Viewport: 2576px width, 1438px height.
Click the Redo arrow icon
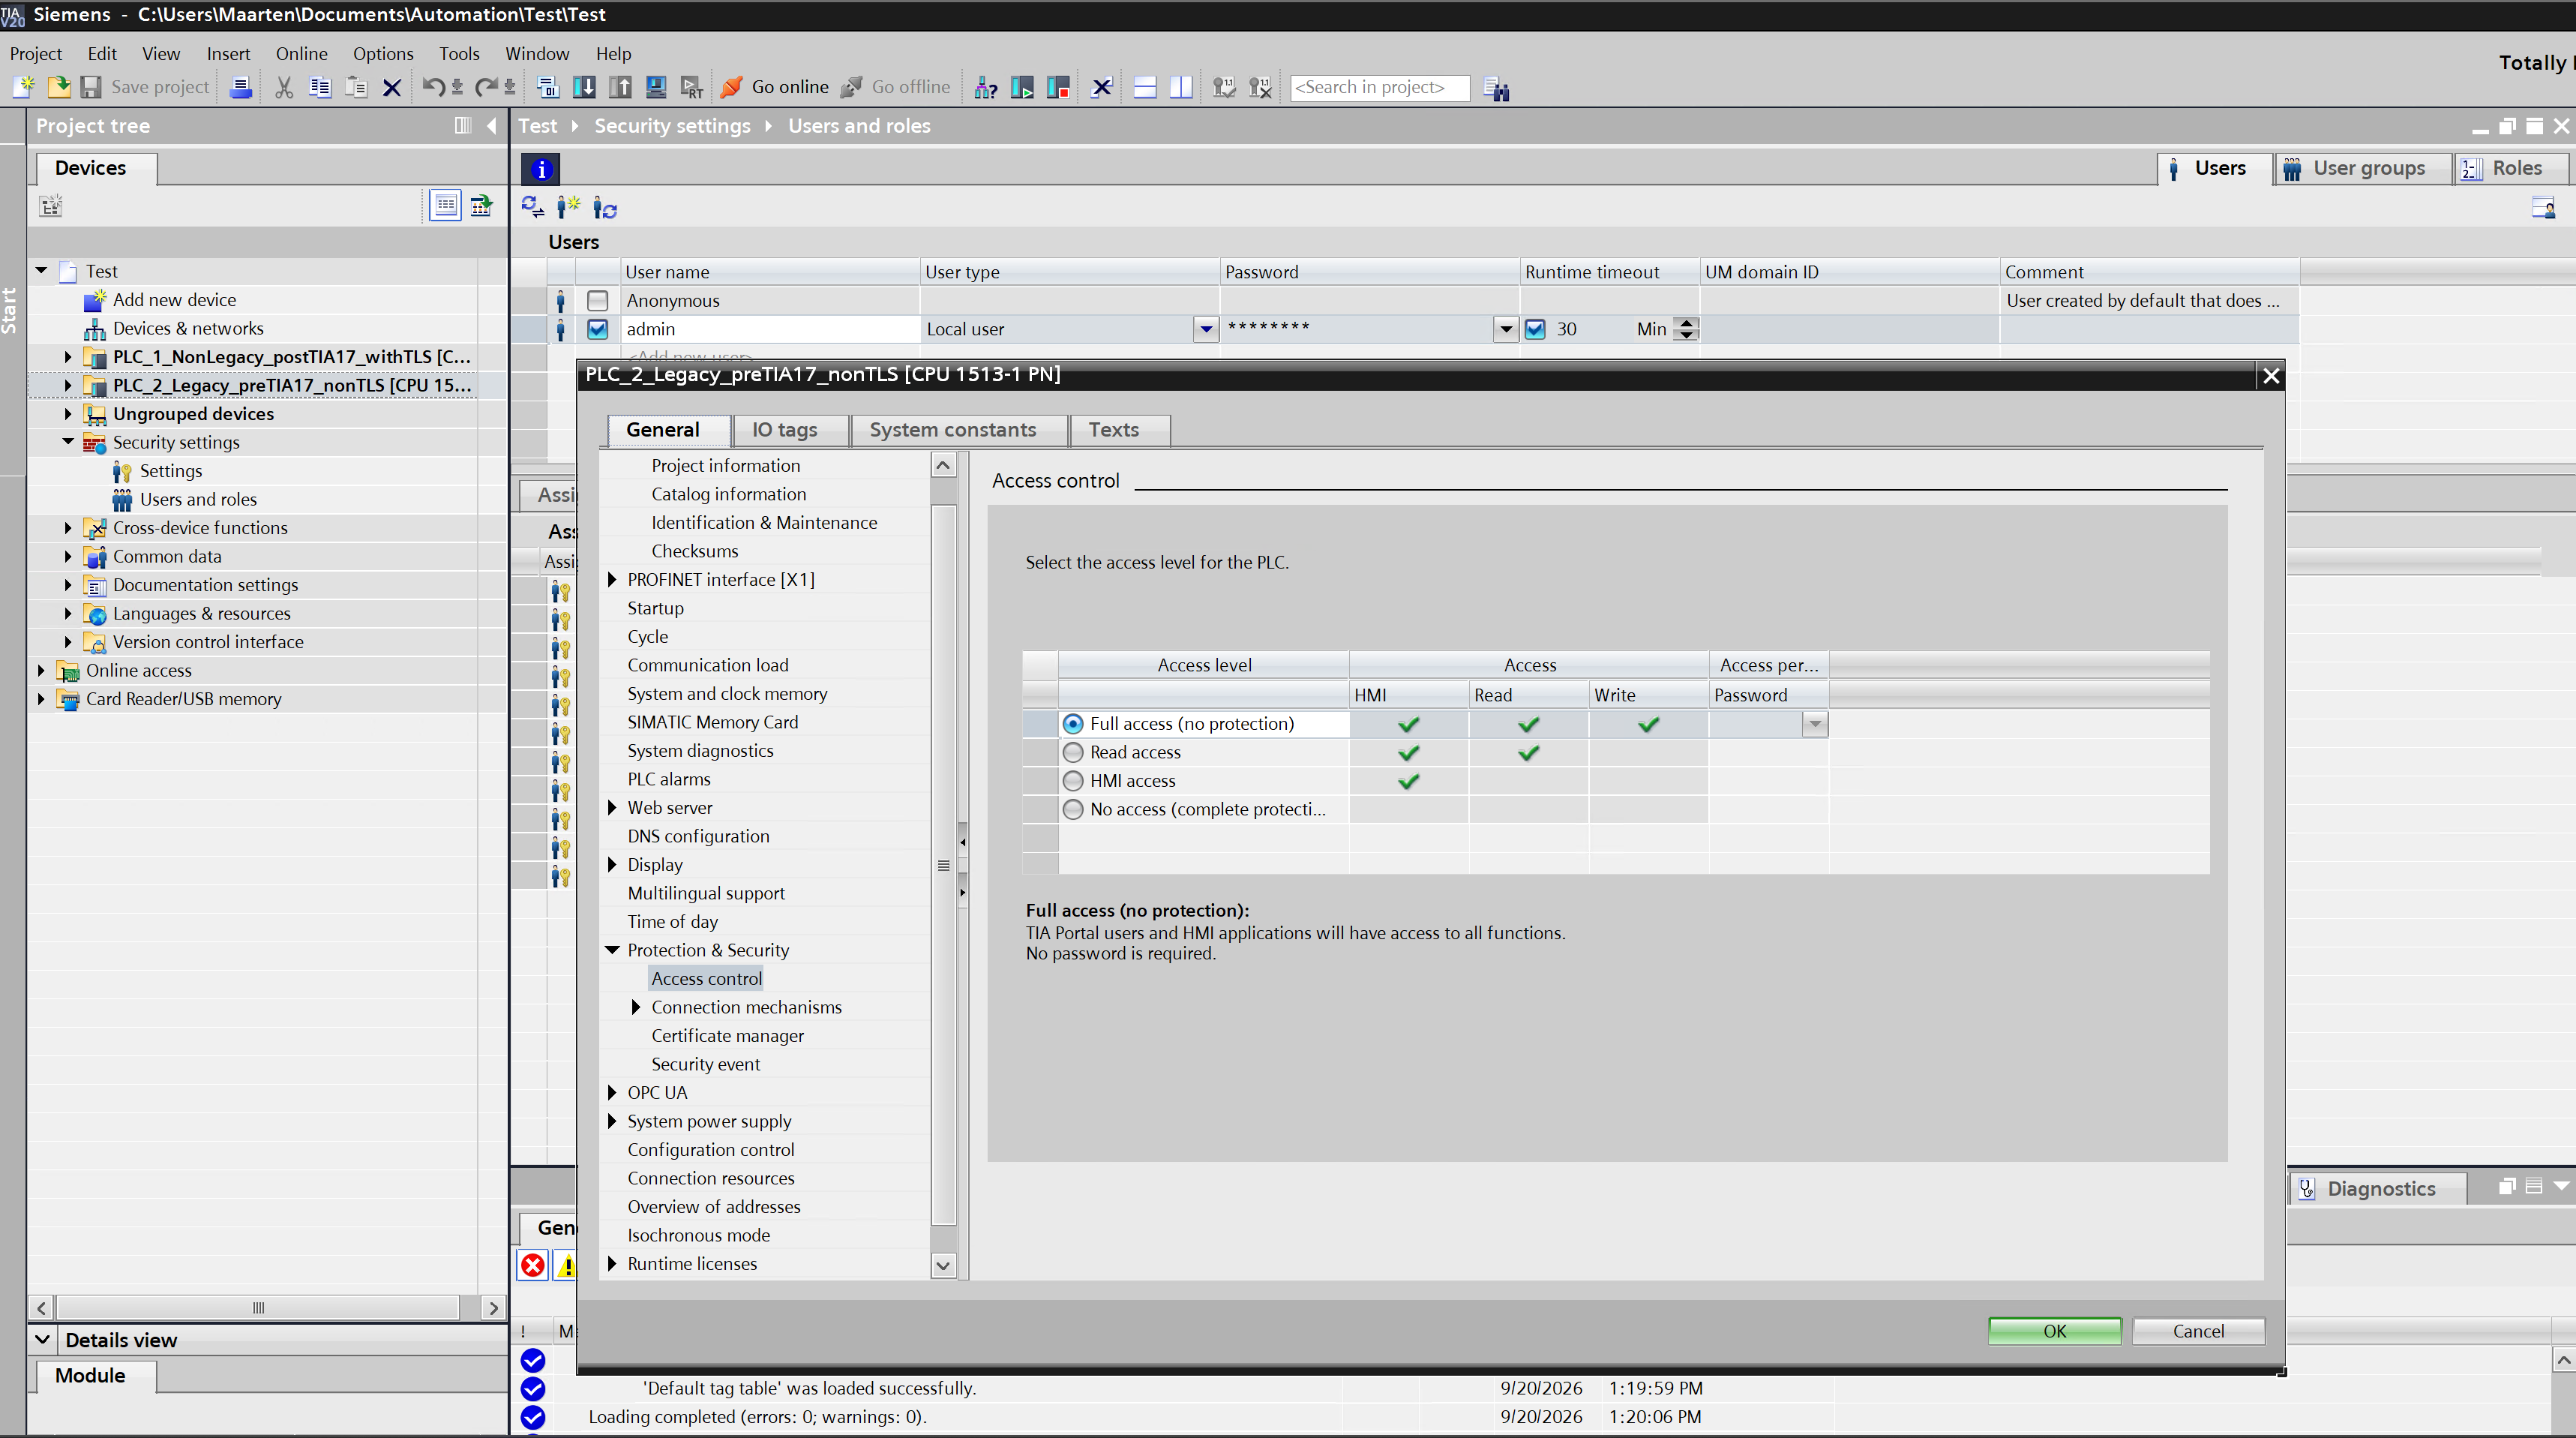tap(486, 87)
